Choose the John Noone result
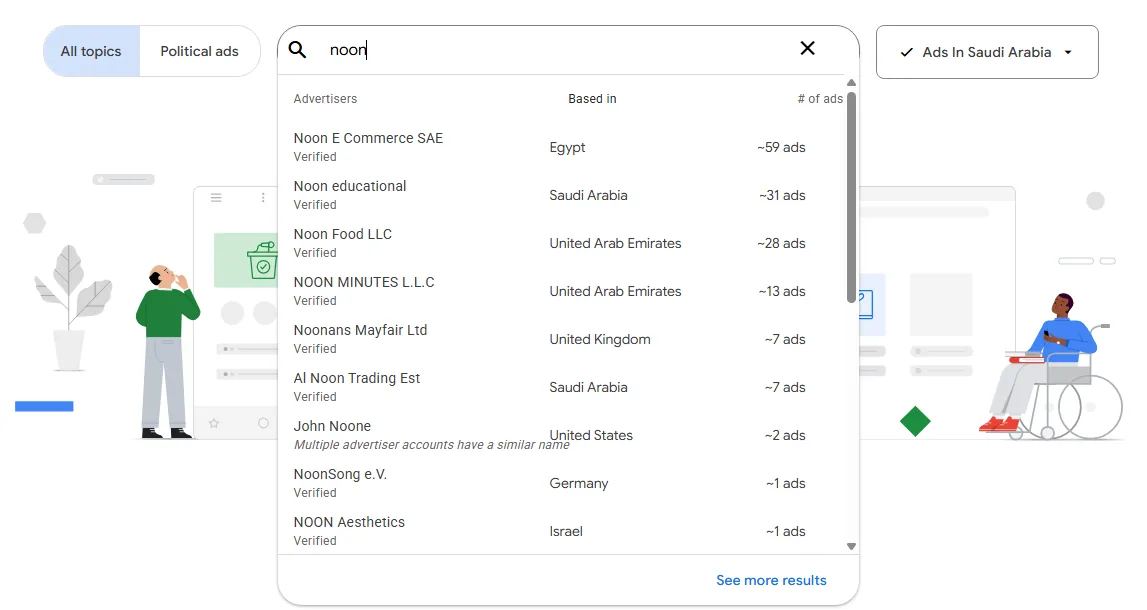The height and width of the screenshot is (610, 1147). (562, 435)
